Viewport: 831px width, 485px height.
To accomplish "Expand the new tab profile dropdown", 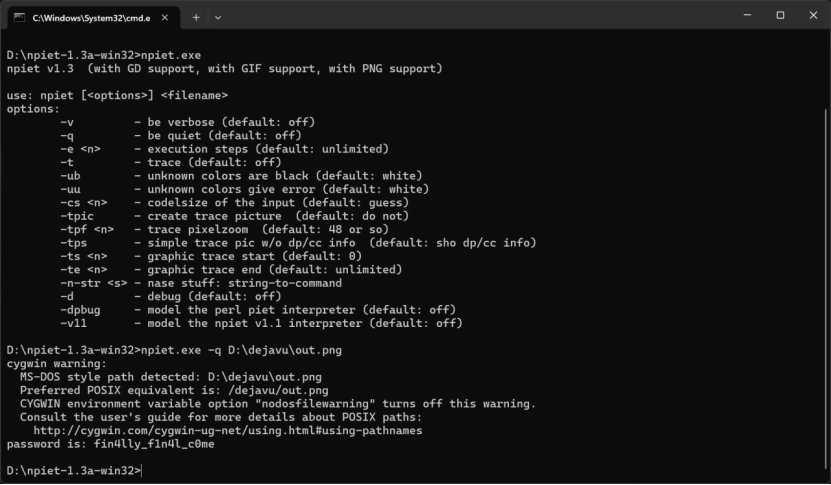I will [218, 17].
